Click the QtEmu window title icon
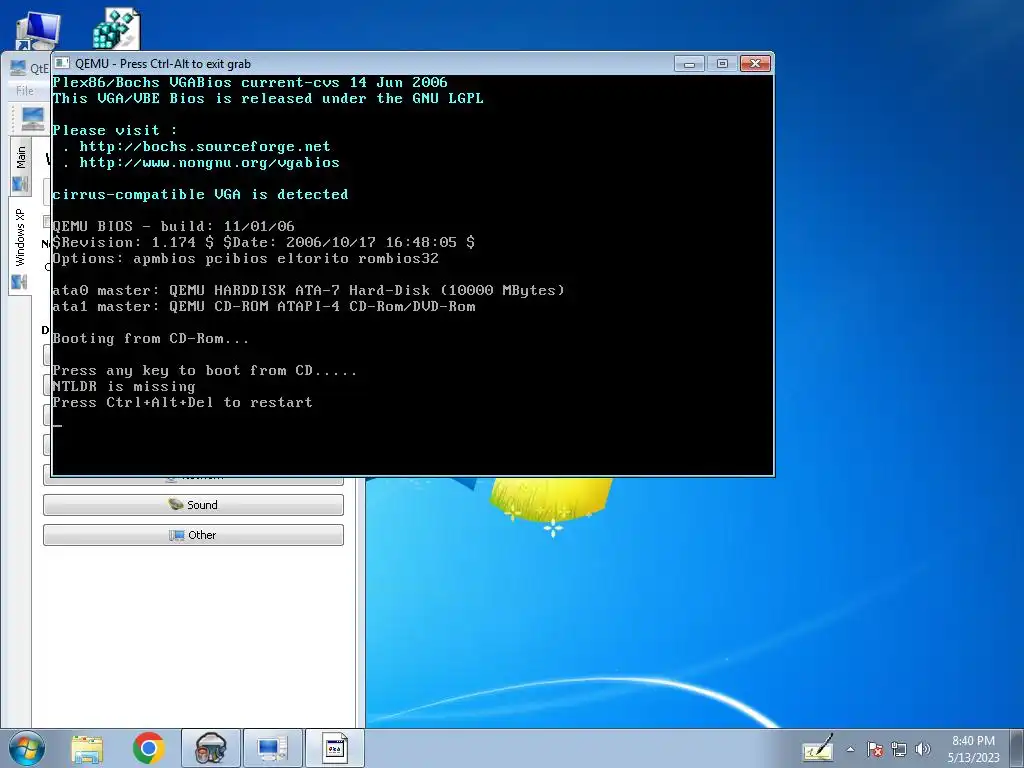Viewport: 1024px width, 768px height. (18, 67)
